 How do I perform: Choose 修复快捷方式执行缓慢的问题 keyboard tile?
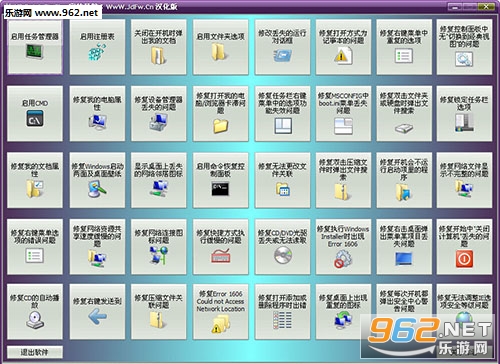click(x=221, y=247)
